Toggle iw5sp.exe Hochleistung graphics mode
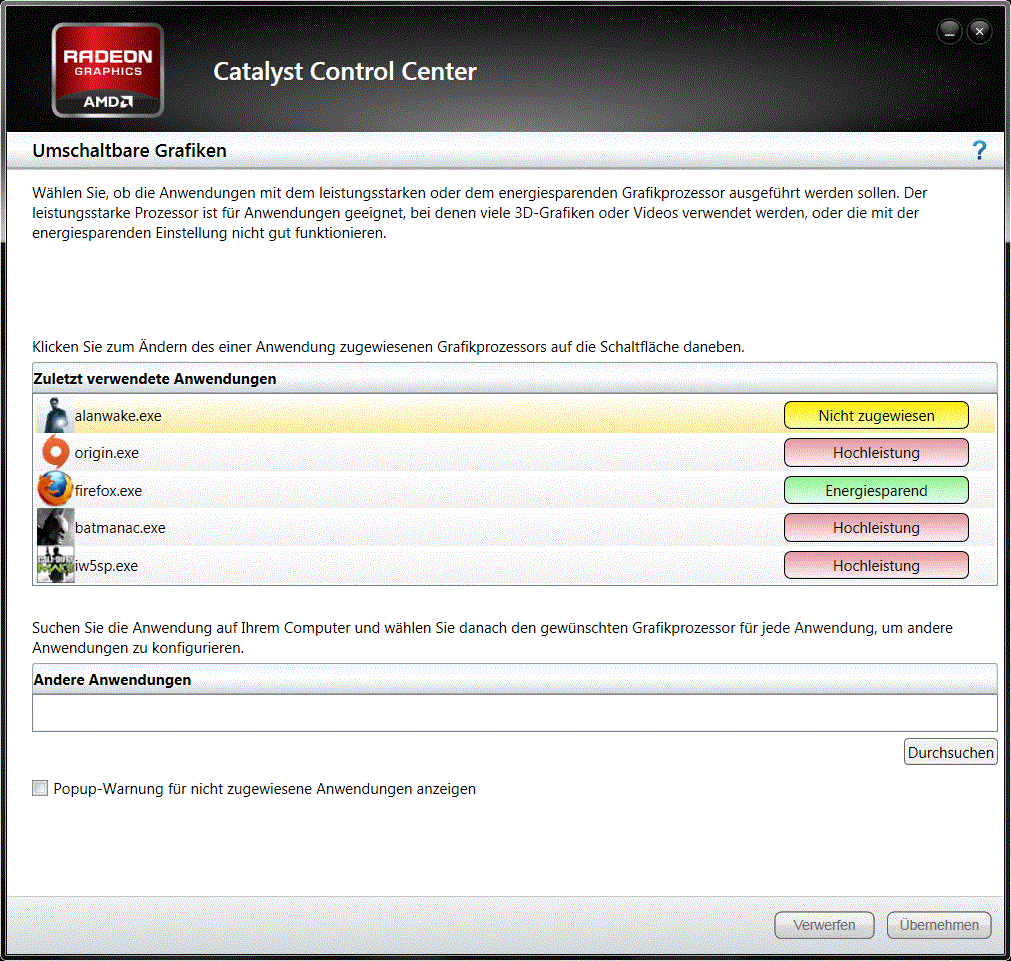 876,566
